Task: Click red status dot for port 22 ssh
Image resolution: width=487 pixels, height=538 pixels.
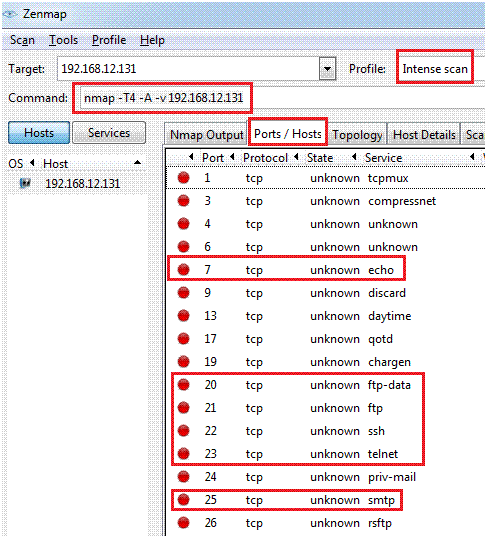Action: [184, 431]
